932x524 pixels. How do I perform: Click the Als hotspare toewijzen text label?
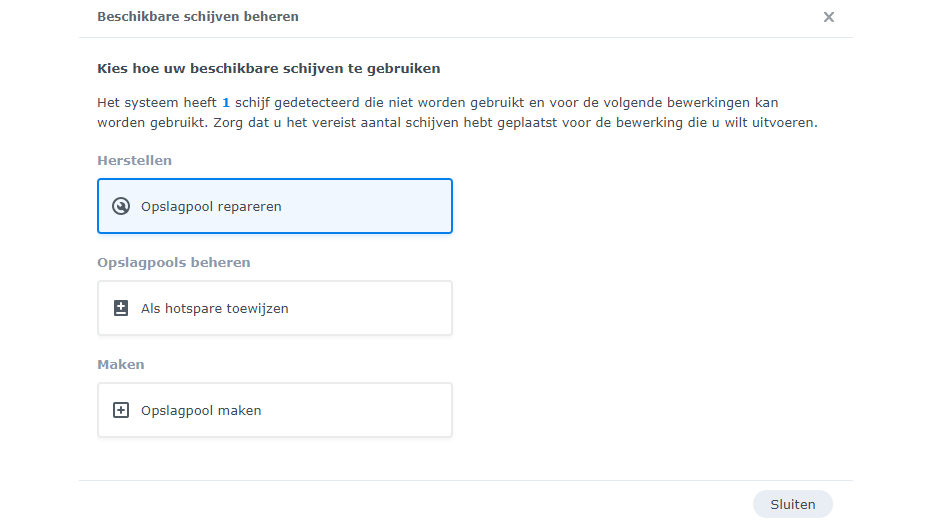(214, 309)
